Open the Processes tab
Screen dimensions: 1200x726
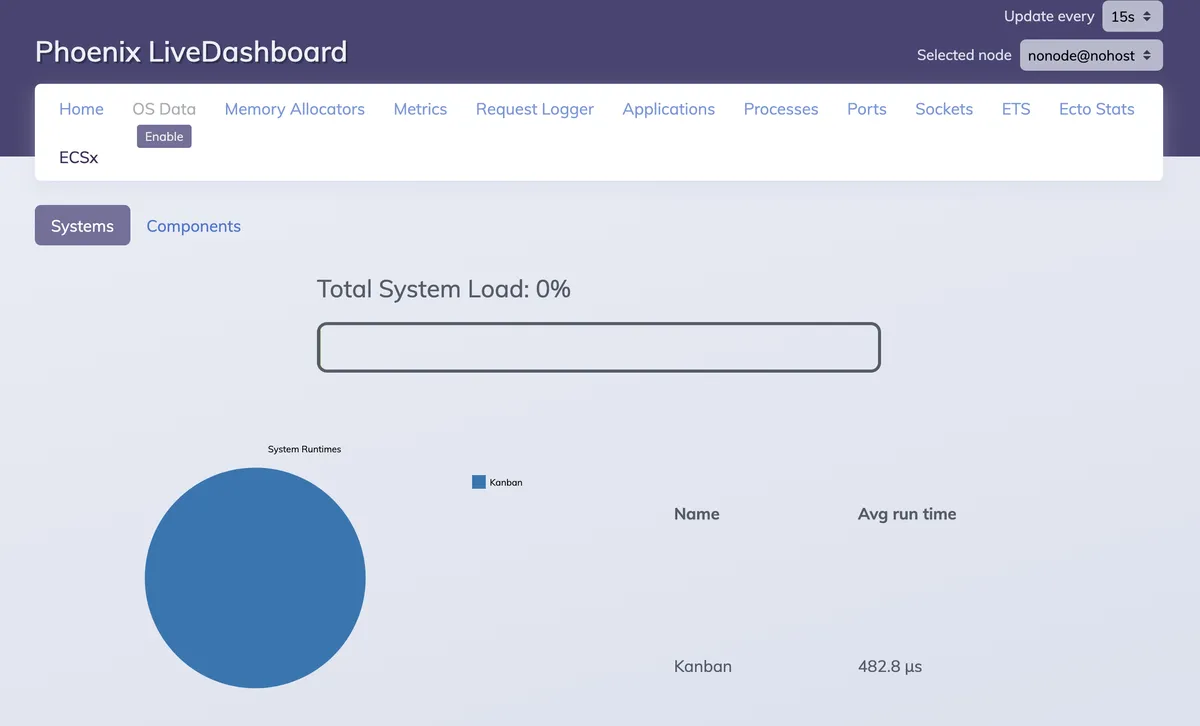(780, 109)
